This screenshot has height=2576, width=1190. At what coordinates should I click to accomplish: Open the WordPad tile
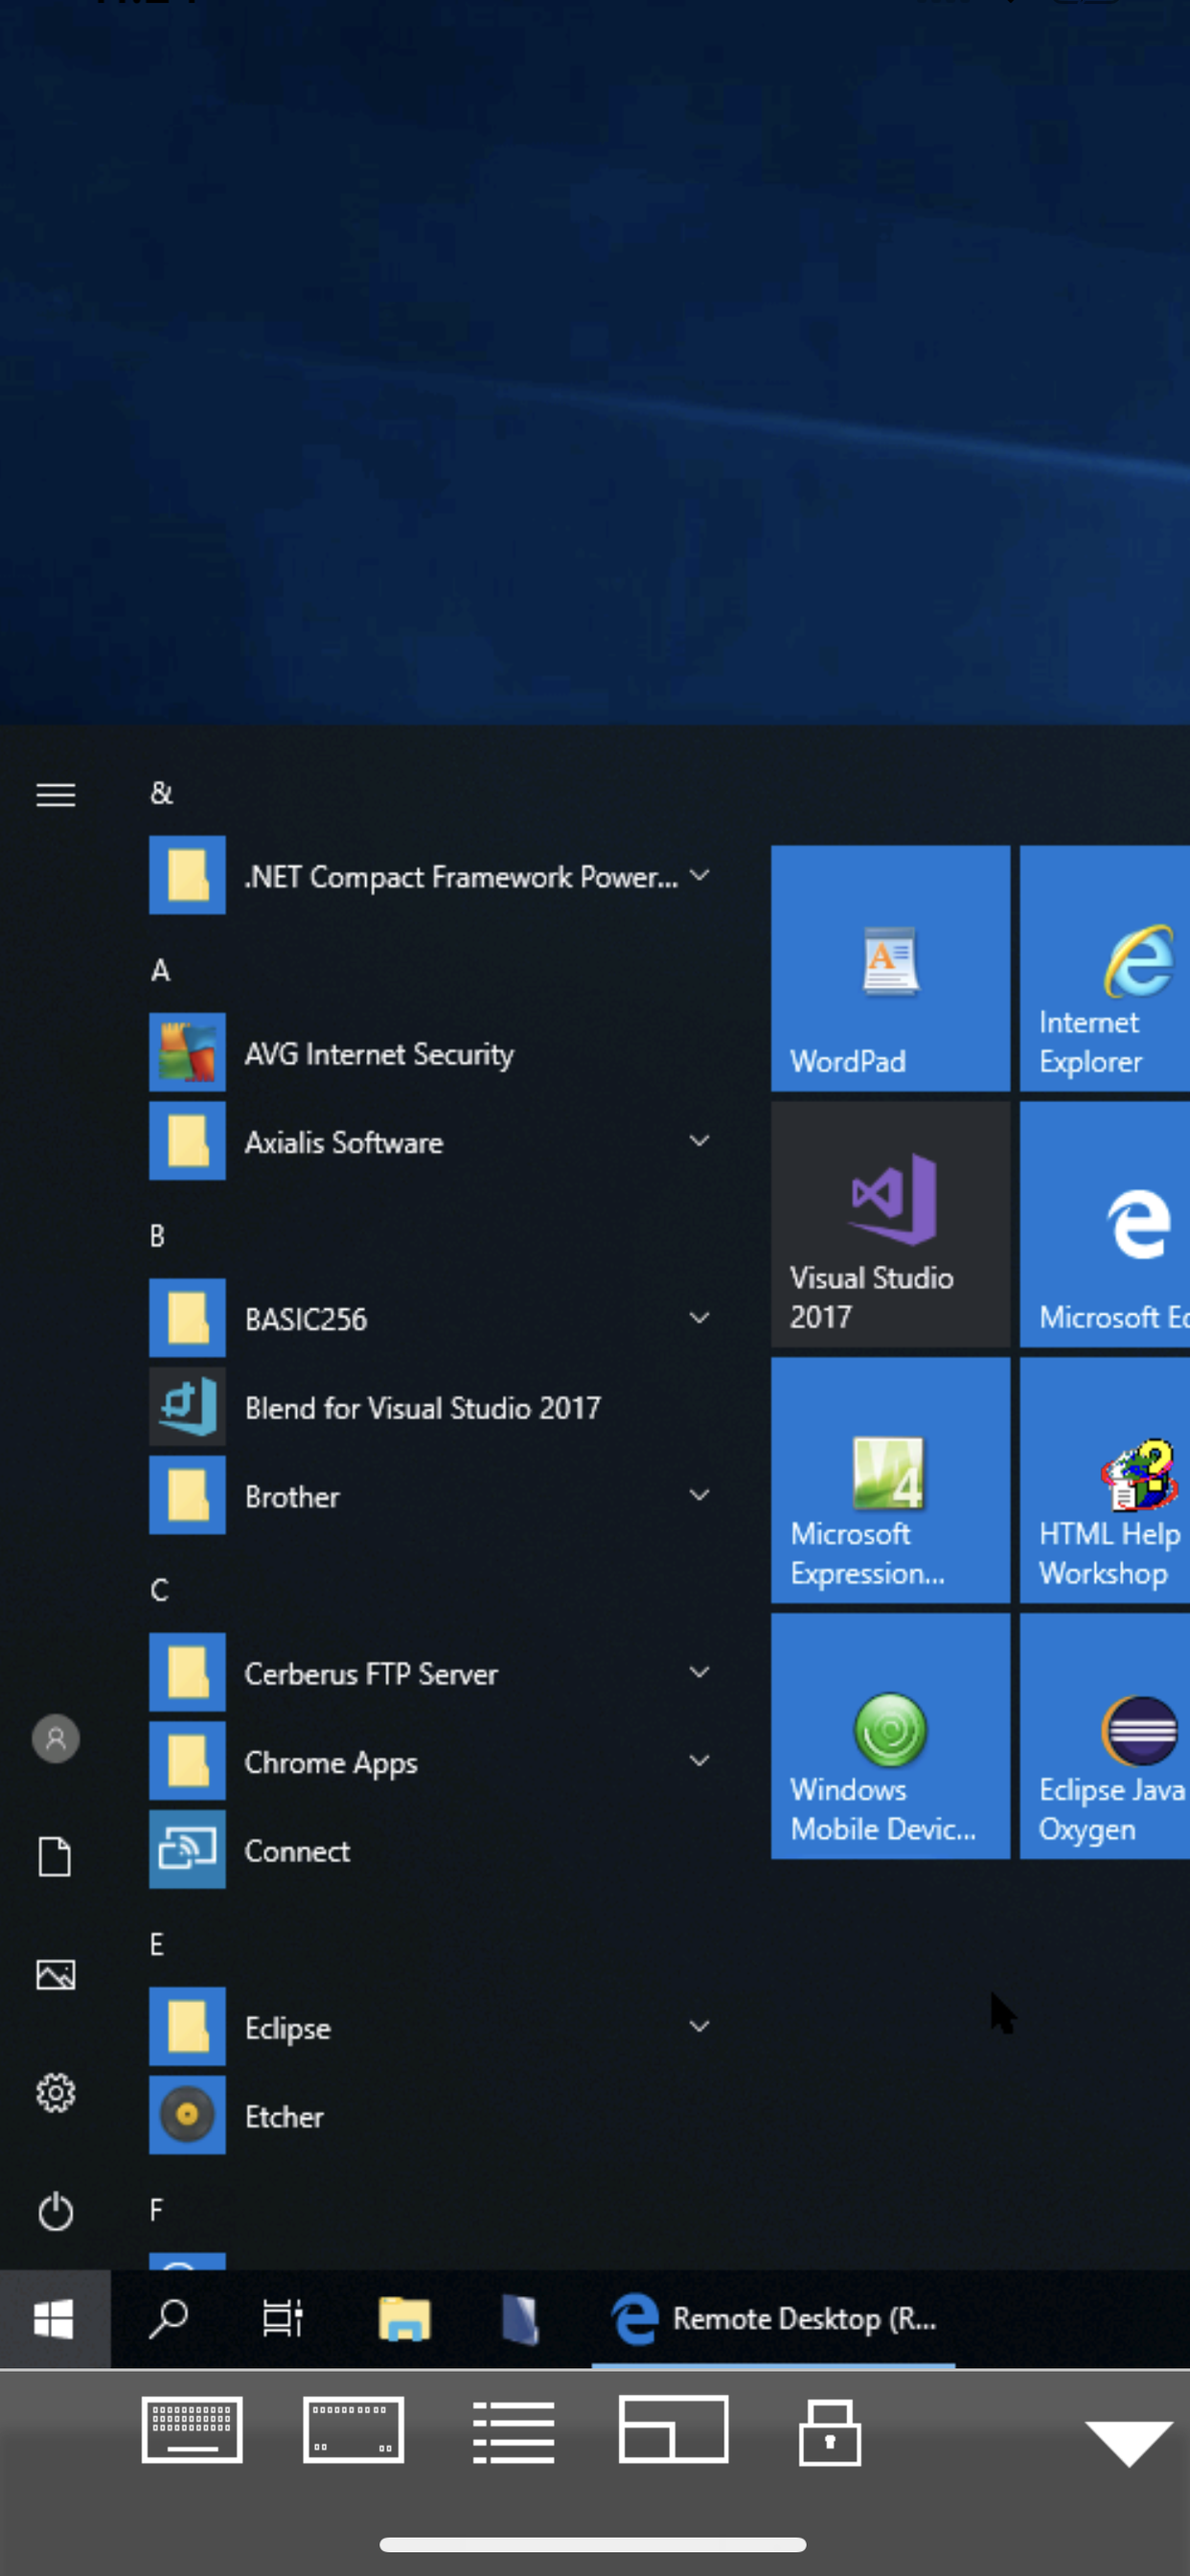(x=889, y=967)
